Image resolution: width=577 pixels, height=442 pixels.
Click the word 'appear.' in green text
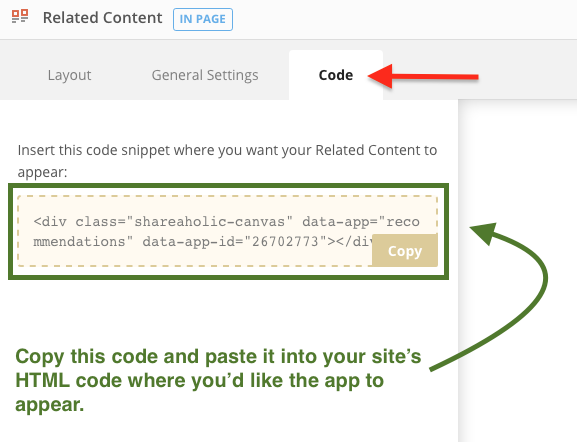tap(50, 405)
